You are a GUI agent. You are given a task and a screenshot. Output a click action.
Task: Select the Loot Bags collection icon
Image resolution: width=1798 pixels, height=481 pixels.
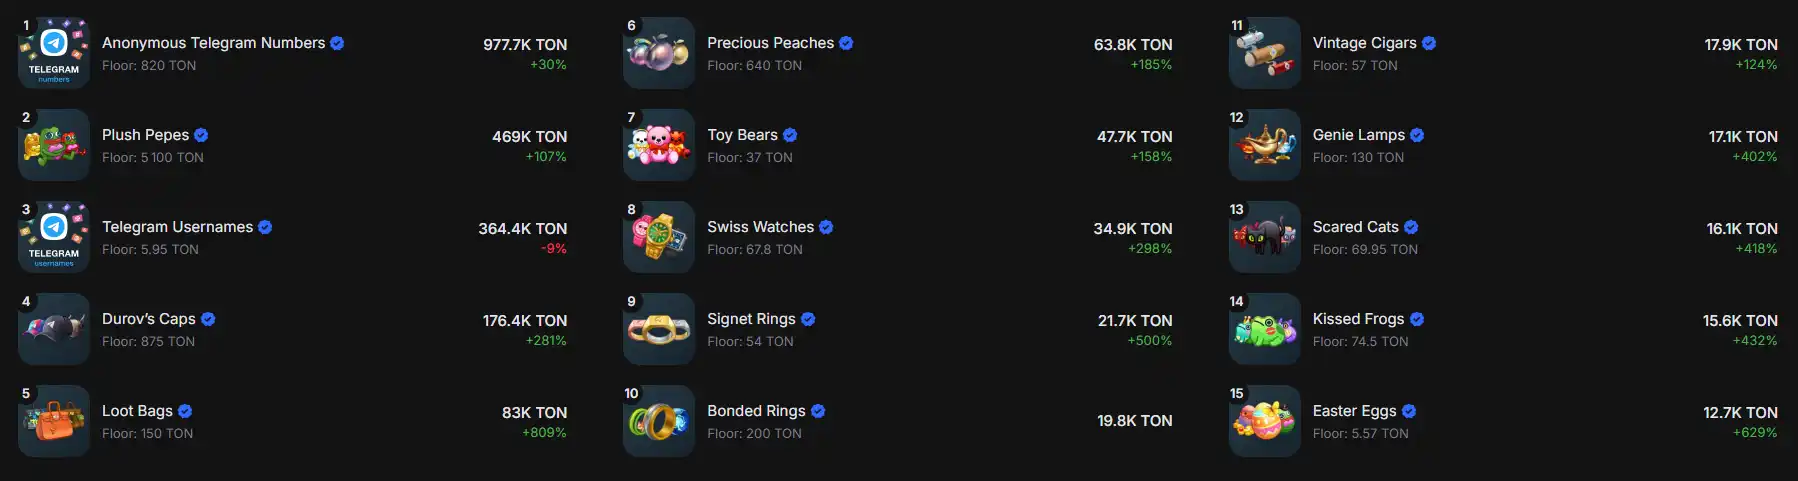point(54,421)
